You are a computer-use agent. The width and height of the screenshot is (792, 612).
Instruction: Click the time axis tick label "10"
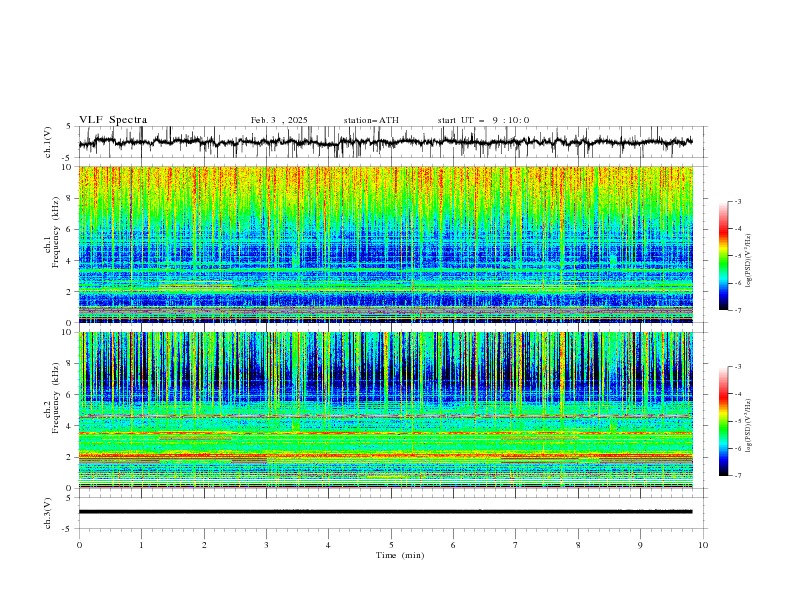pos(703,545)
